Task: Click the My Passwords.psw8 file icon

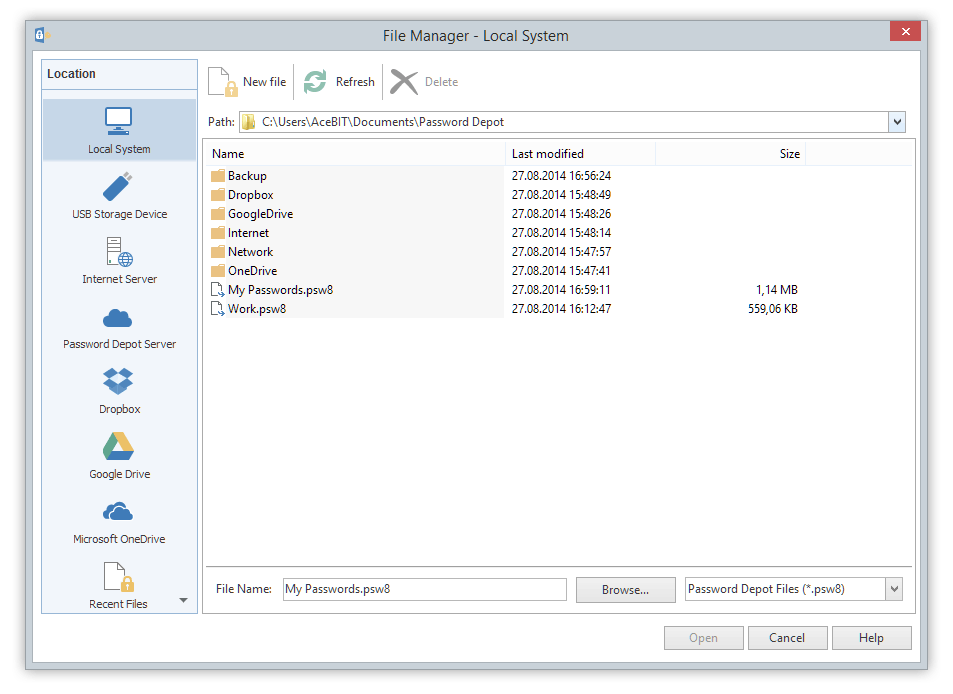Action: (x=218, y=290)
